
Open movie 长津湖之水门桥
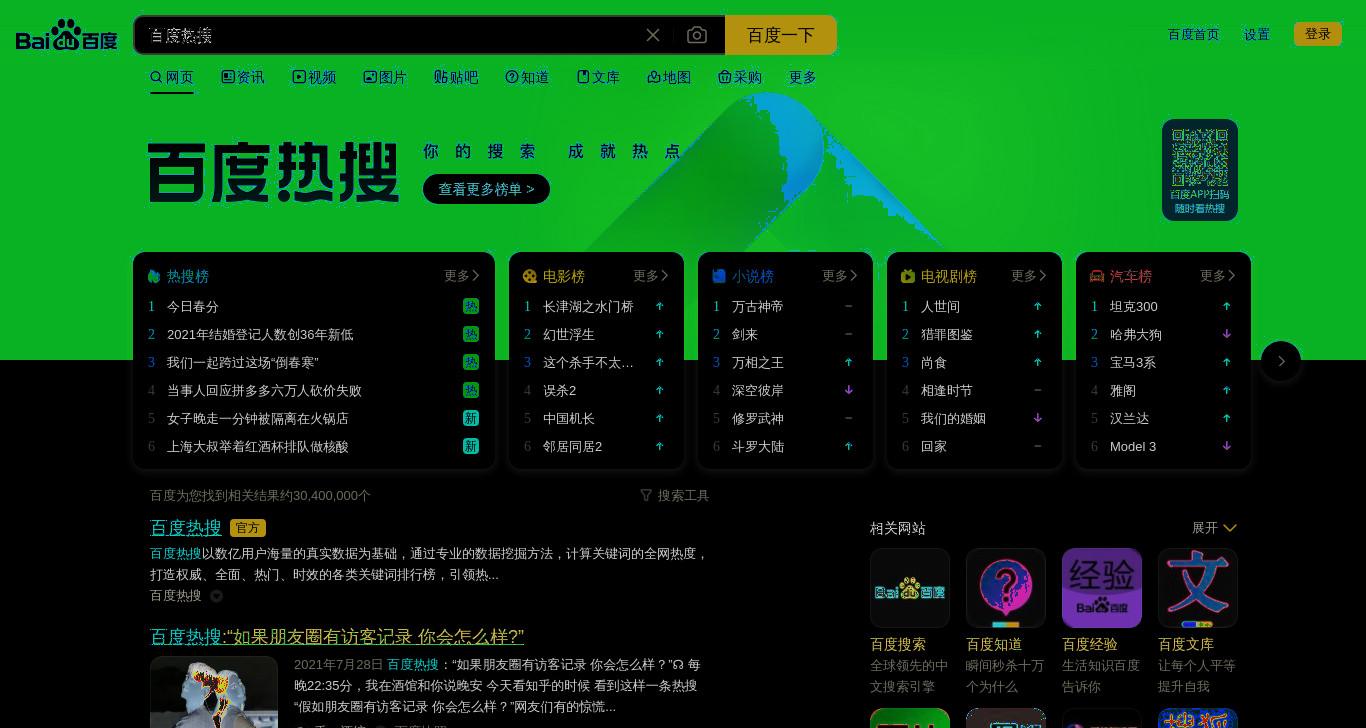click(x=588, y=306)
